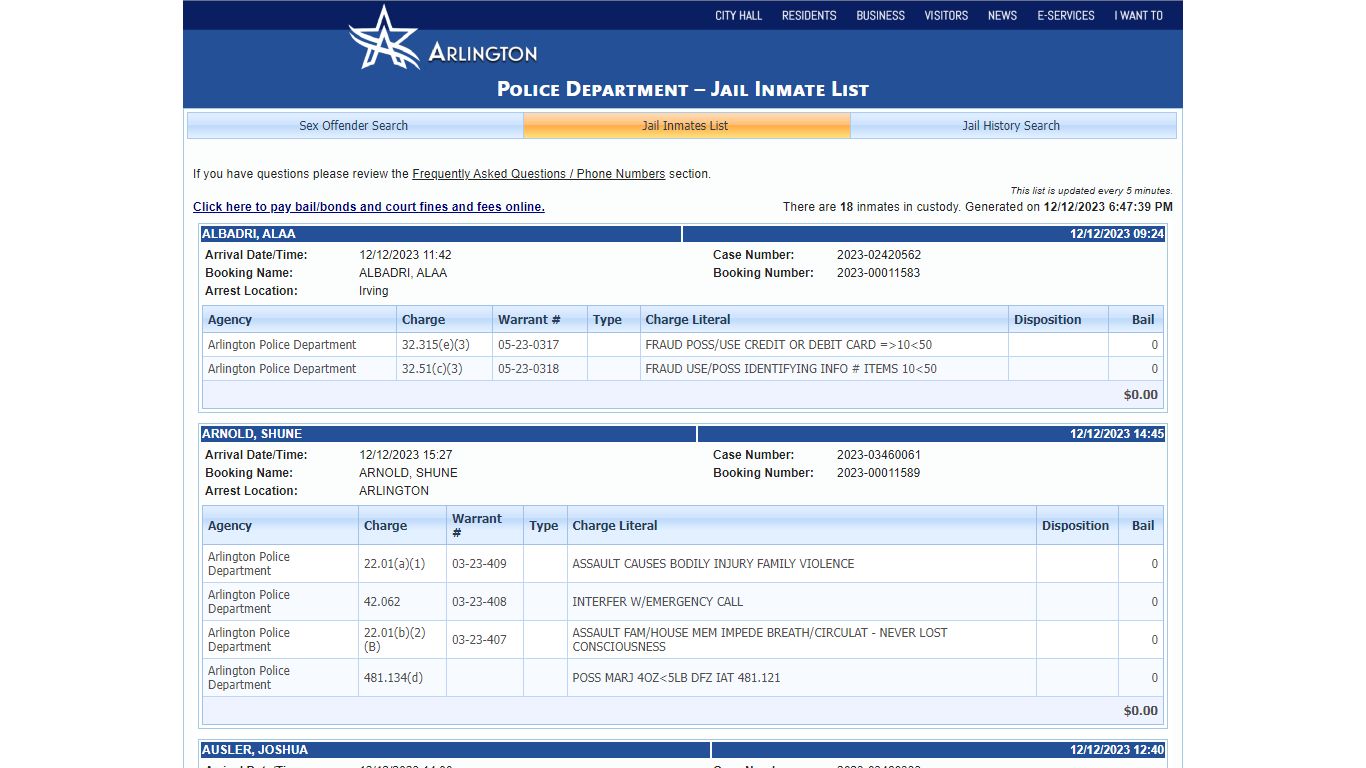The image size is (1366, 768).
Task: Click FRAUD USE/POSS IDENTIFYING INFO charge
Action: [791, 369]
